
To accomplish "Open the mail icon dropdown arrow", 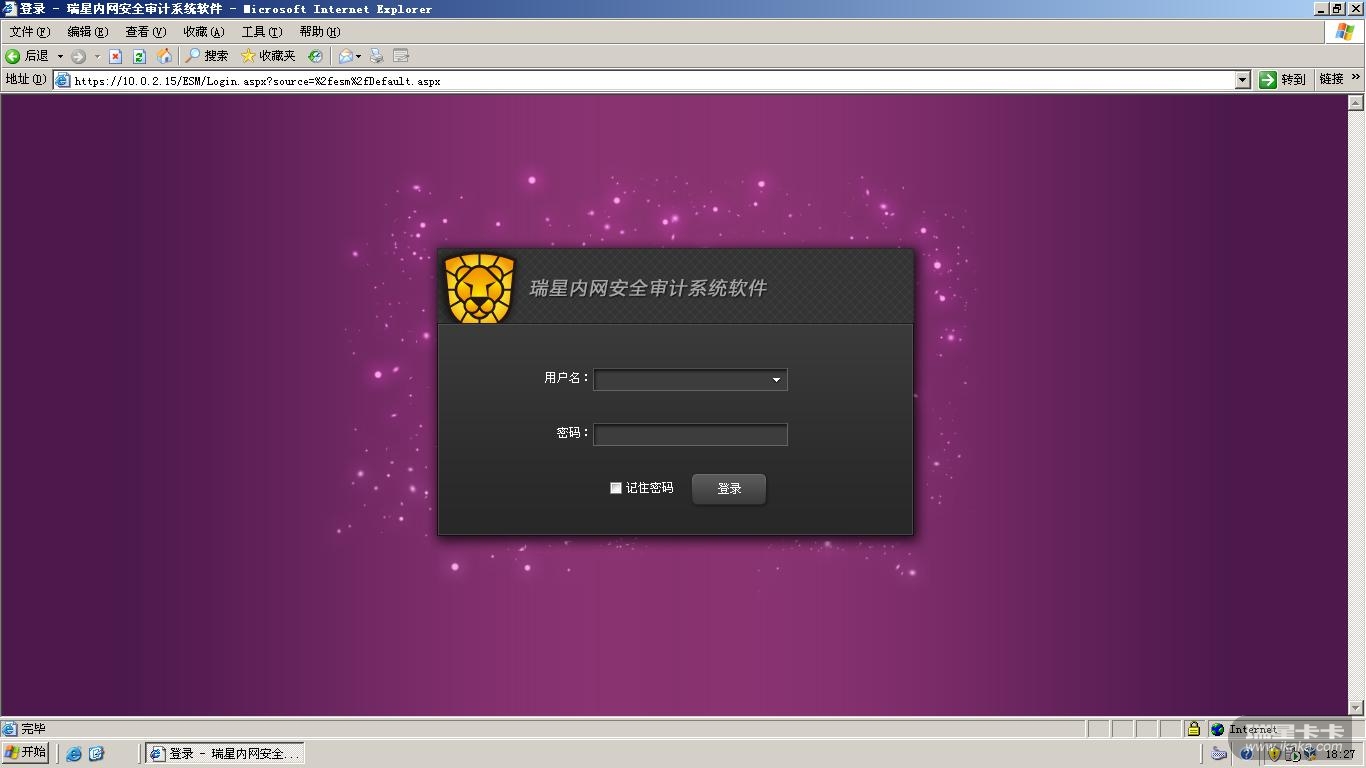I will coord(358,56).
